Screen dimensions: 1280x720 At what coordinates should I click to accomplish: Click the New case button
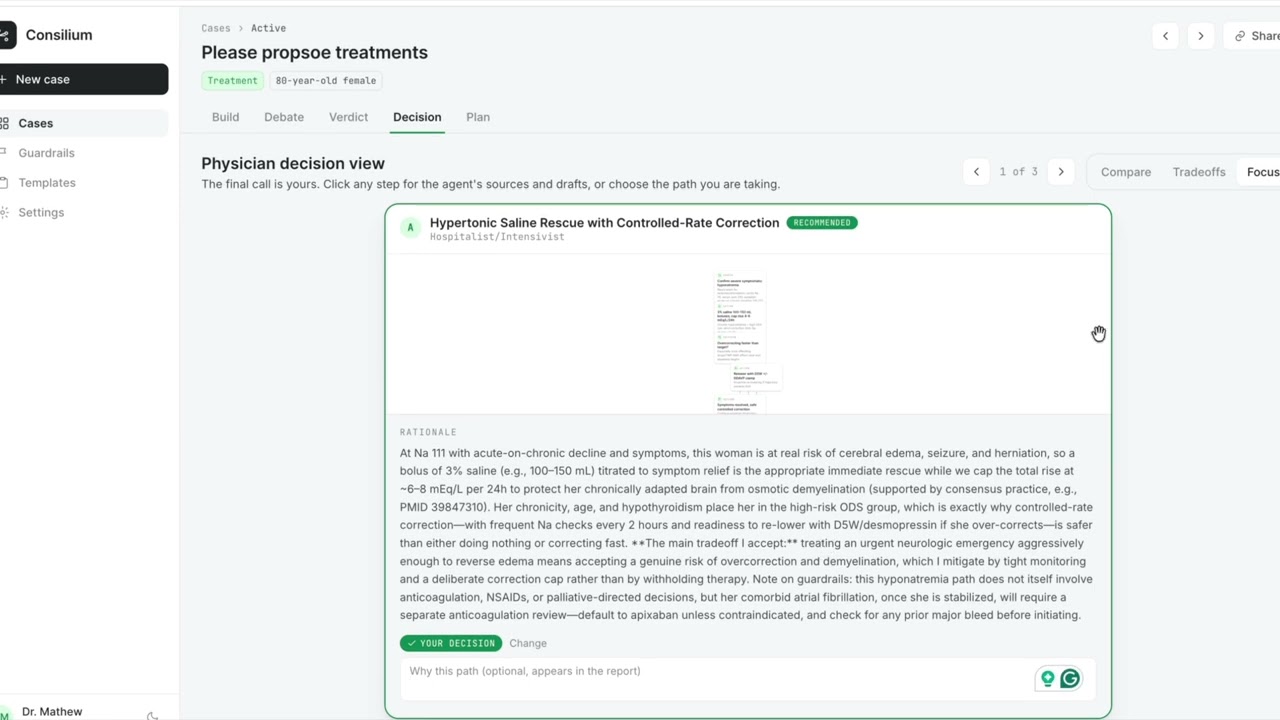coord(84,79)
